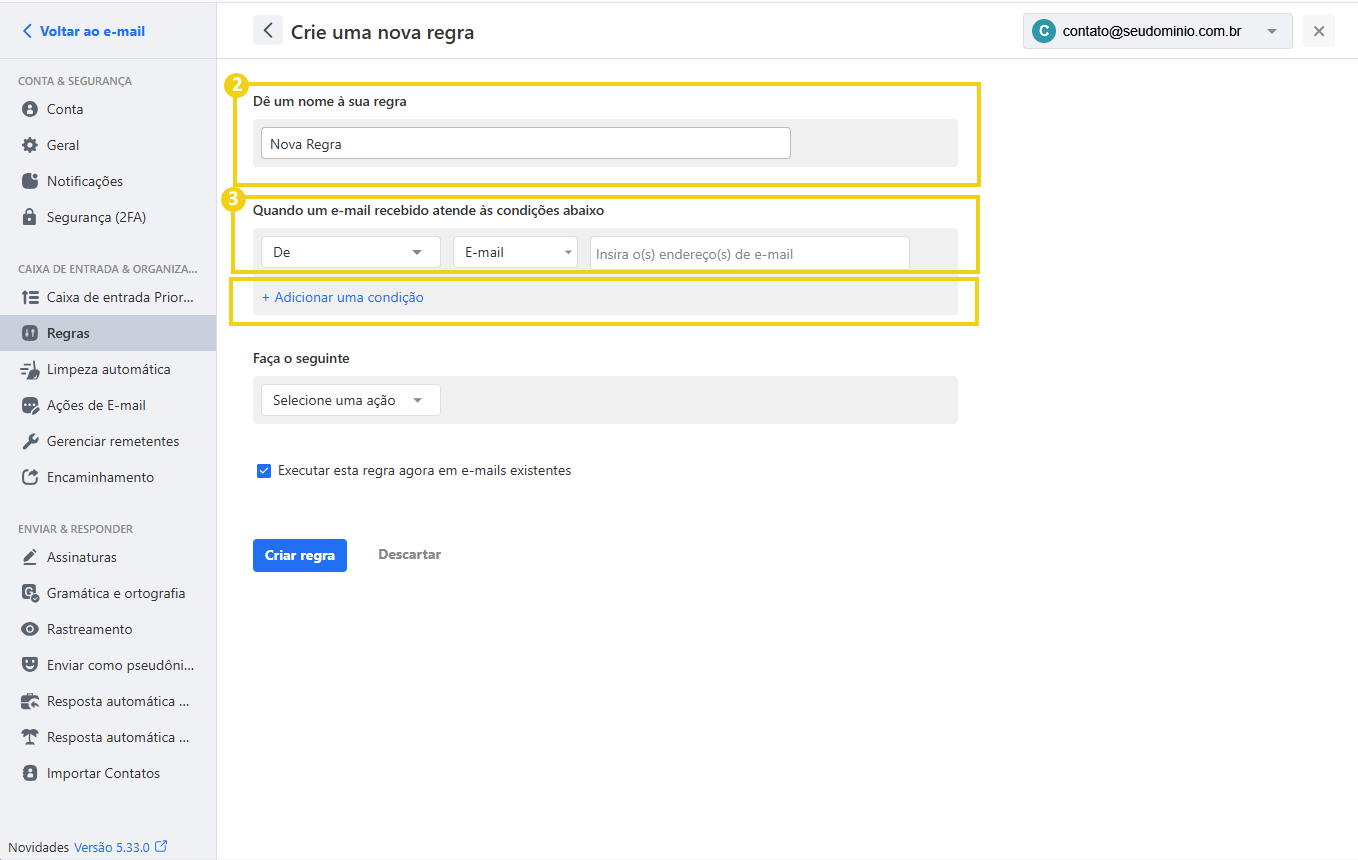This screenshot has width=1358, height=860.
Task: Open the E-mail field type dropdown
Action: [515, 252]
